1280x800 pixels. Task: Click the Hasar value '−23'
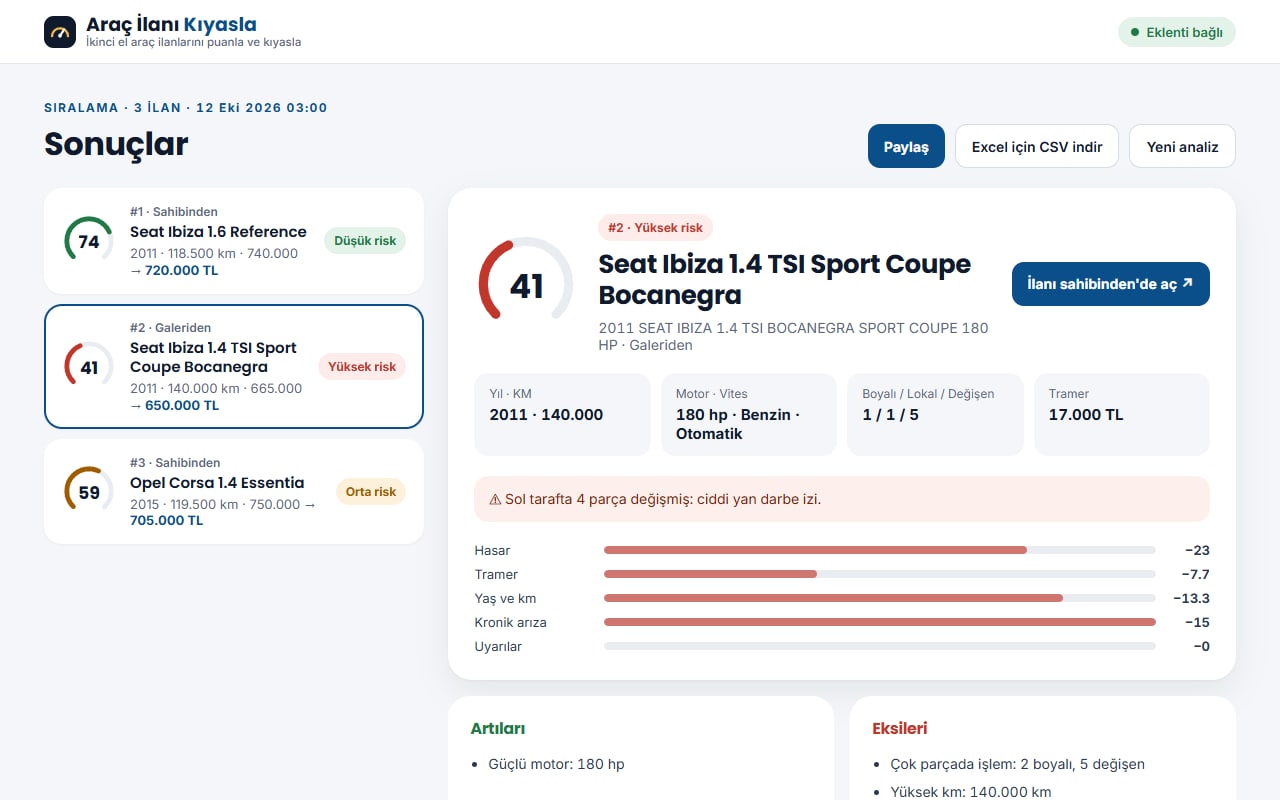[x=1197, y=551]
